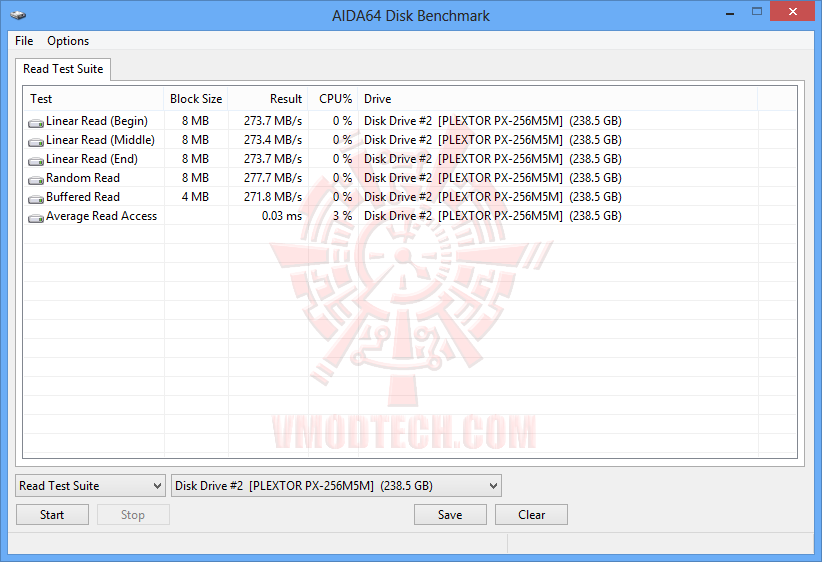
Task: Sort by the Block Size column header
Action: (x=196, y=99)
